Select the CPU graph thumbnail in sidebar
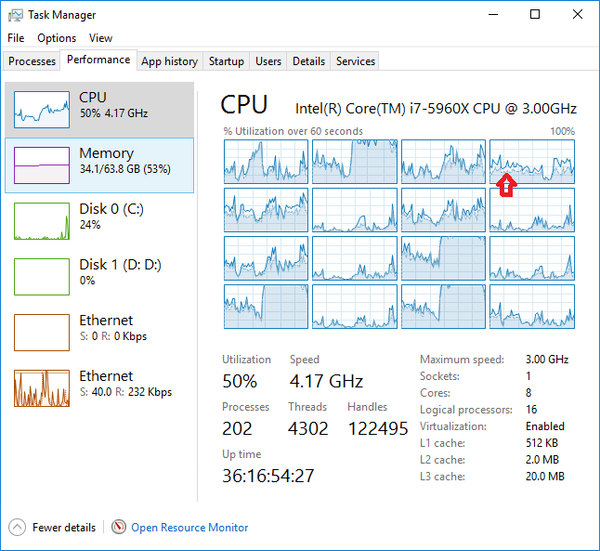Screen dimensions: 600x551 tap(42, 109)
